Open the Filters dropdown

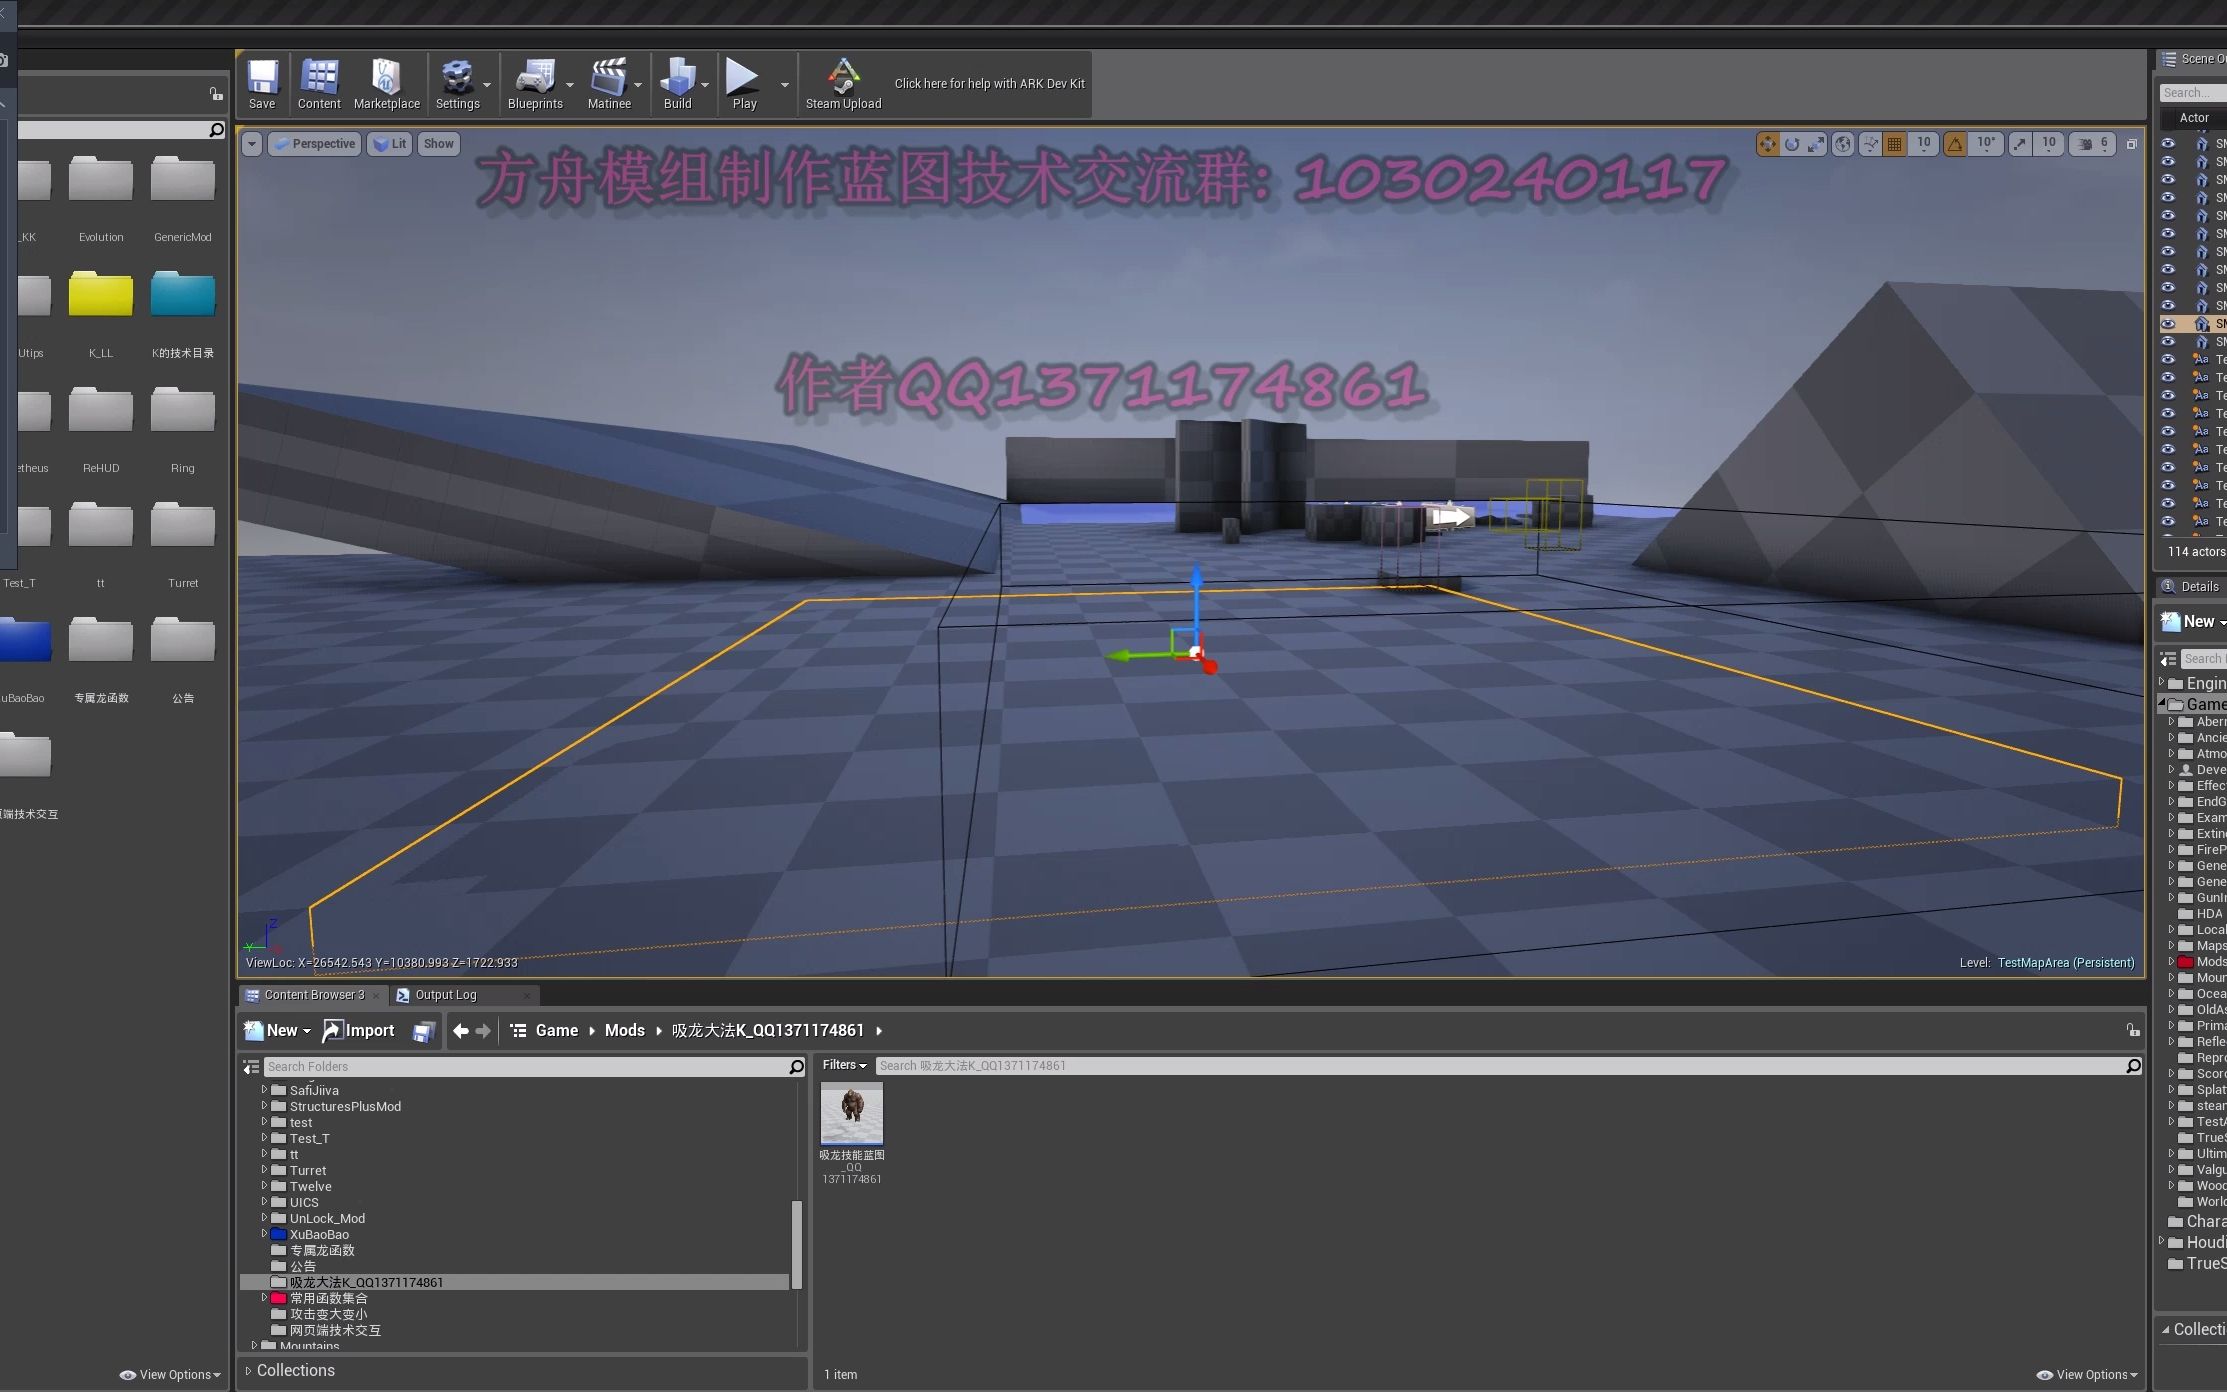pos(844,1065)
